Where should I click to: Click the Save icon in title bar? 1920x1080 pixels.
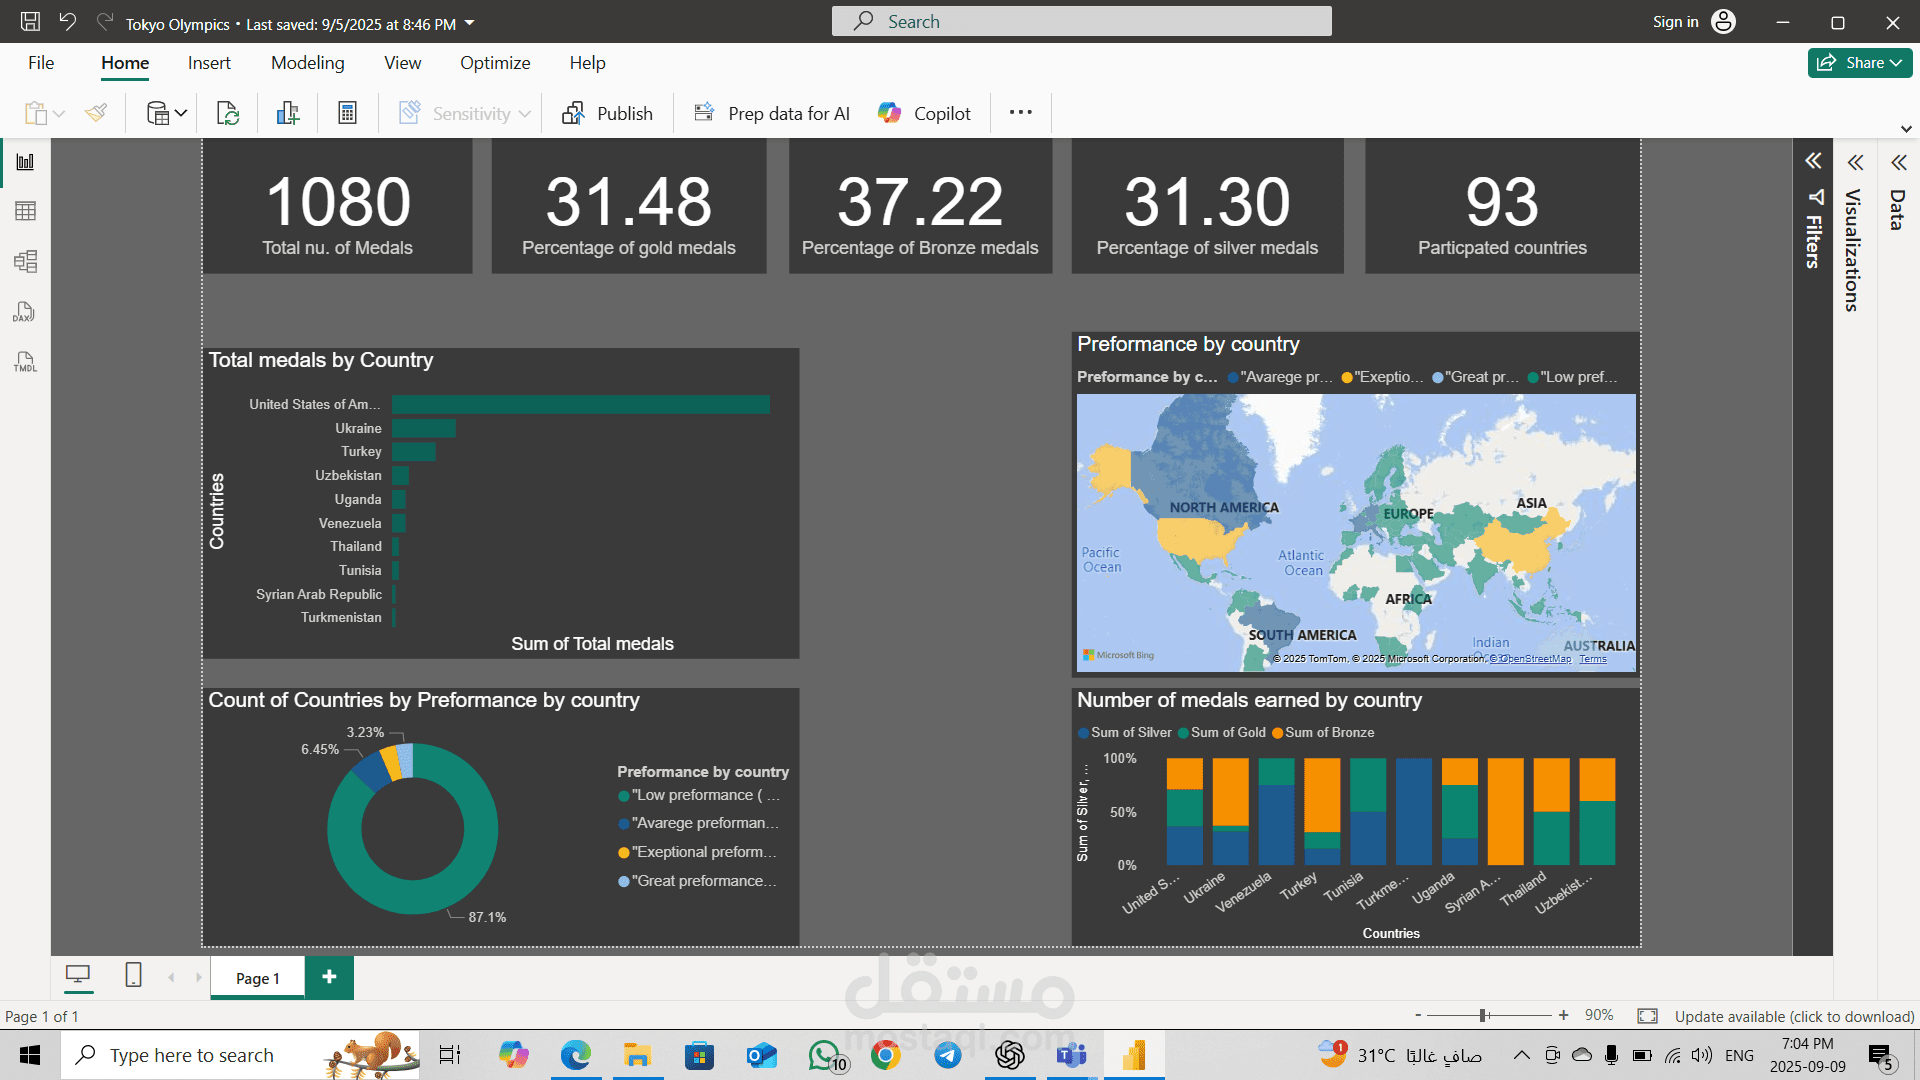[x=31, y=22]
